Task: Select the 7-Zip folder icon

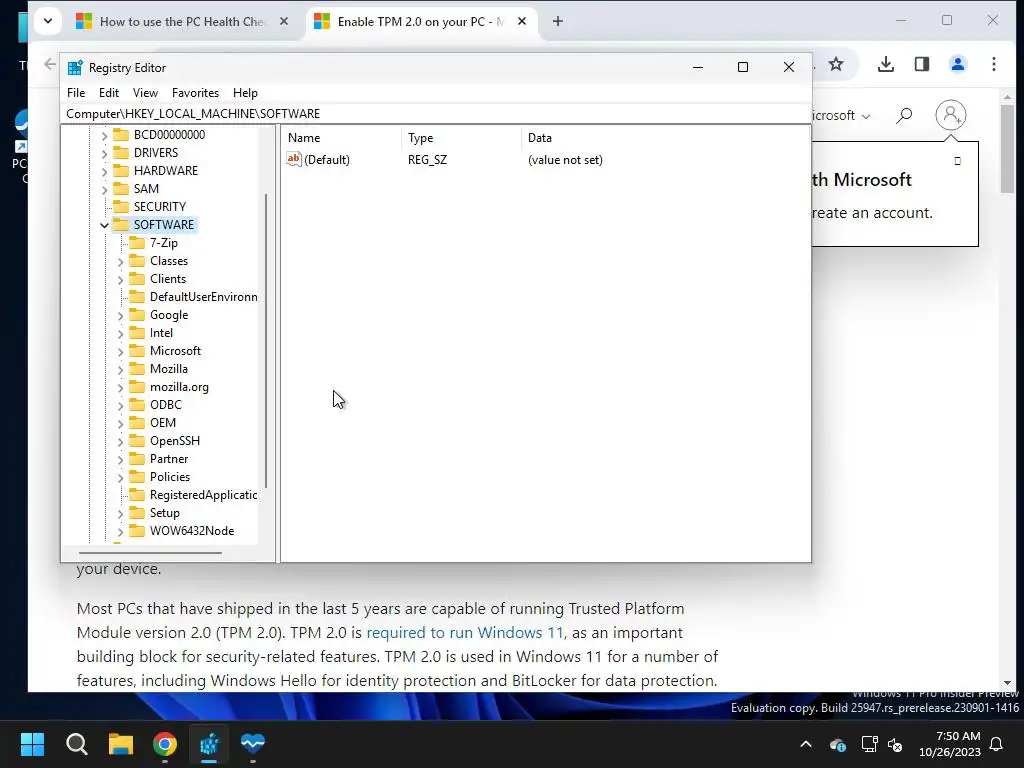Action: click(x=137, y=242)
